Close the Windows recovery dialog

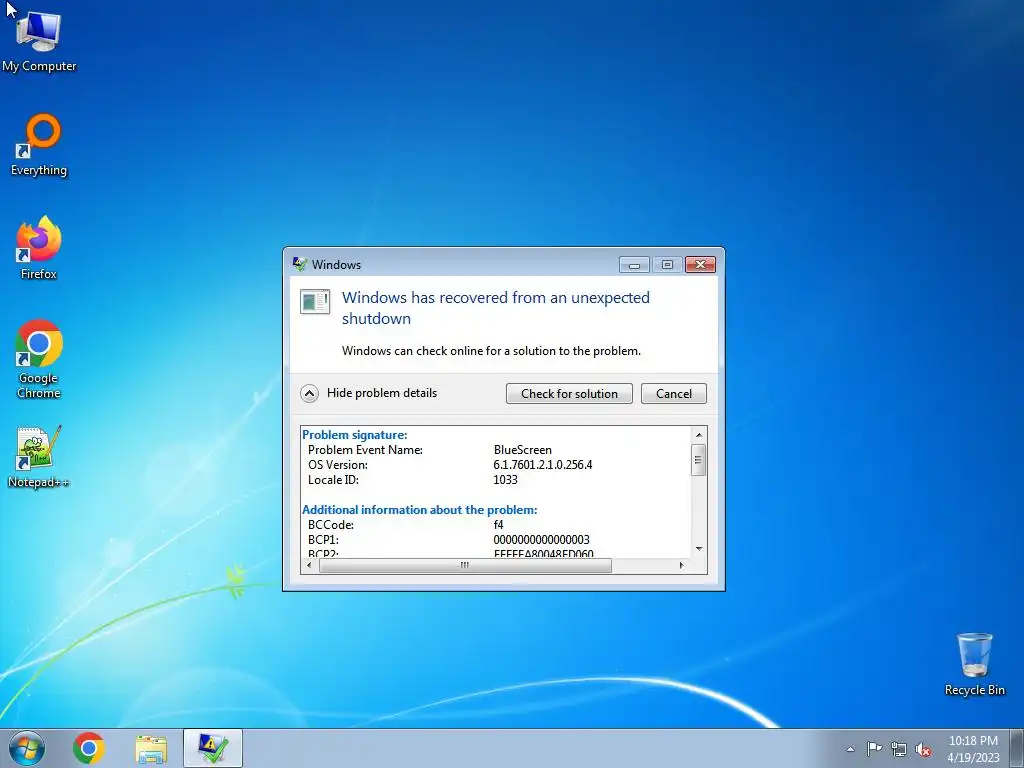(x=700, y=264)
